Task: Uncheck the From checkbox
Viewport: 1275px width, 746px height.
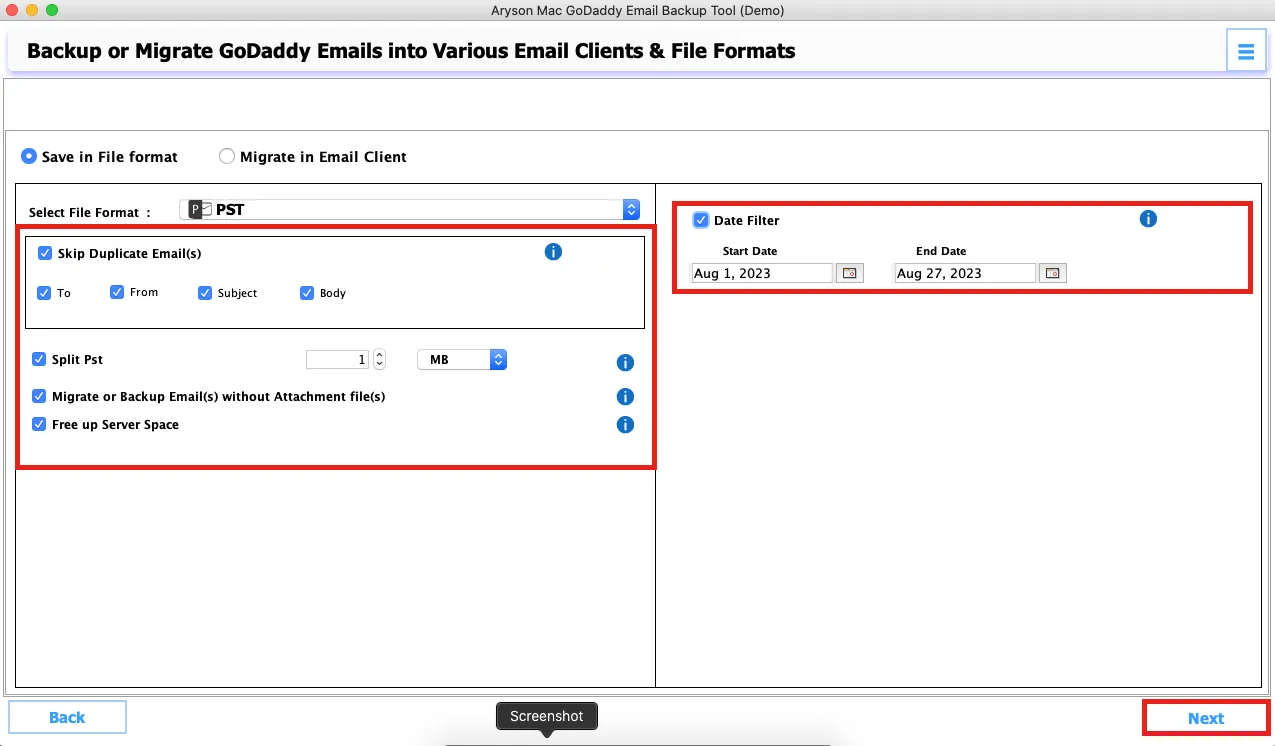Action: (x=117, y=292)
